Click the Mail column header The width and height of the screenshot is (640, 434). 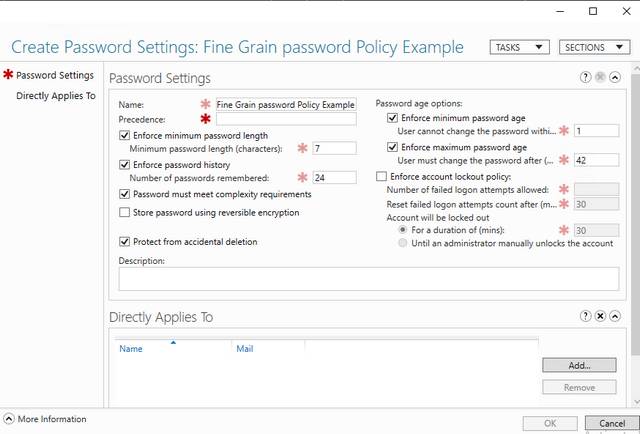point(244,349)
